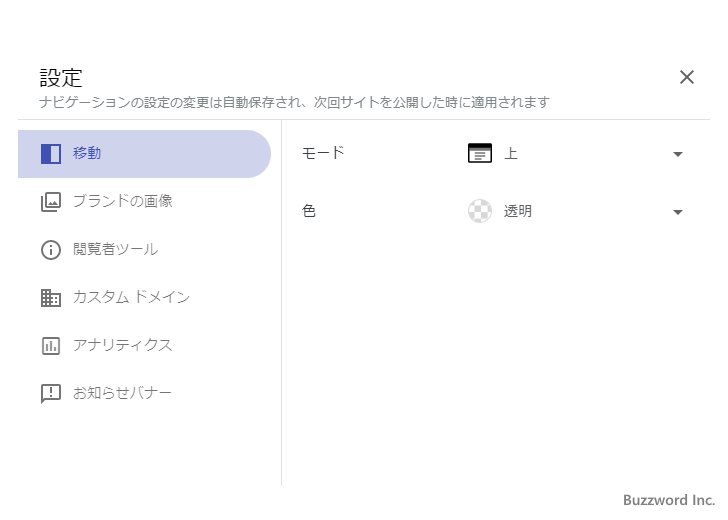Click the viewer tools info icon
Image resolution: width=728 pixels, height=520 pixels.
click(51, 250)
